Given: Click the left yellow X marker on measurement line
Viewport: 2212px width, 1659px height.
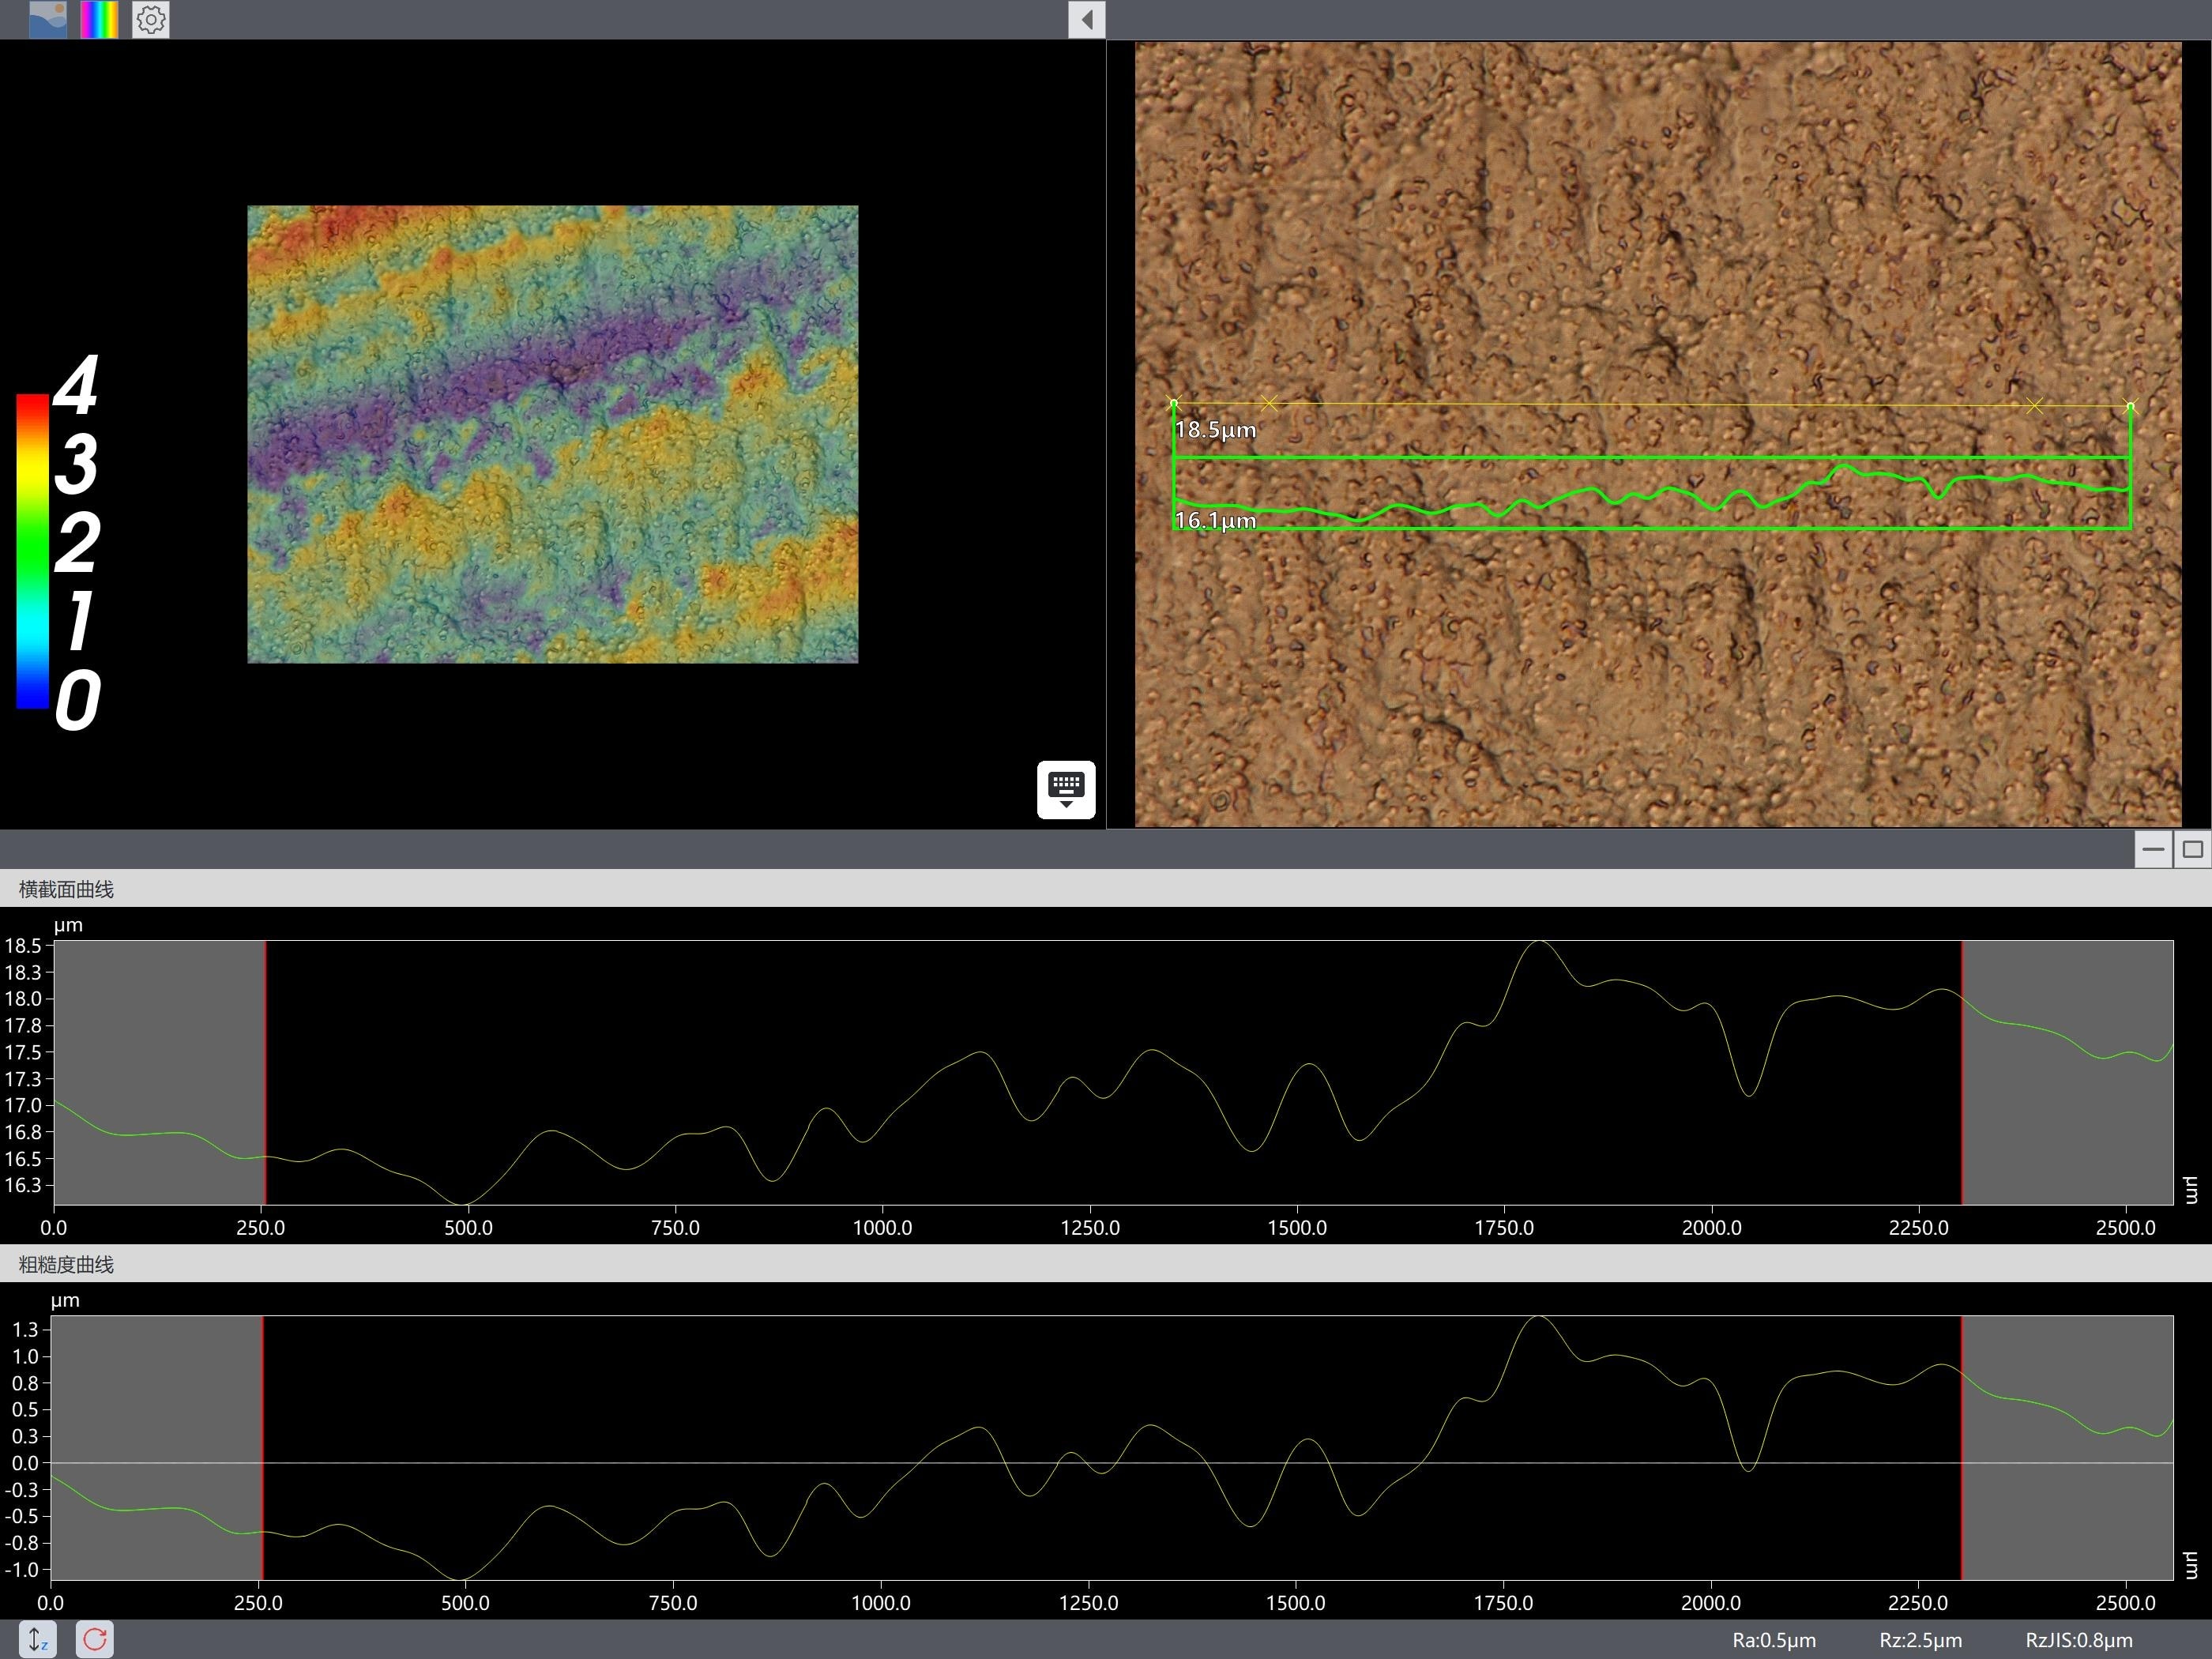Looking at the screenshot, I should [1269, 403].
